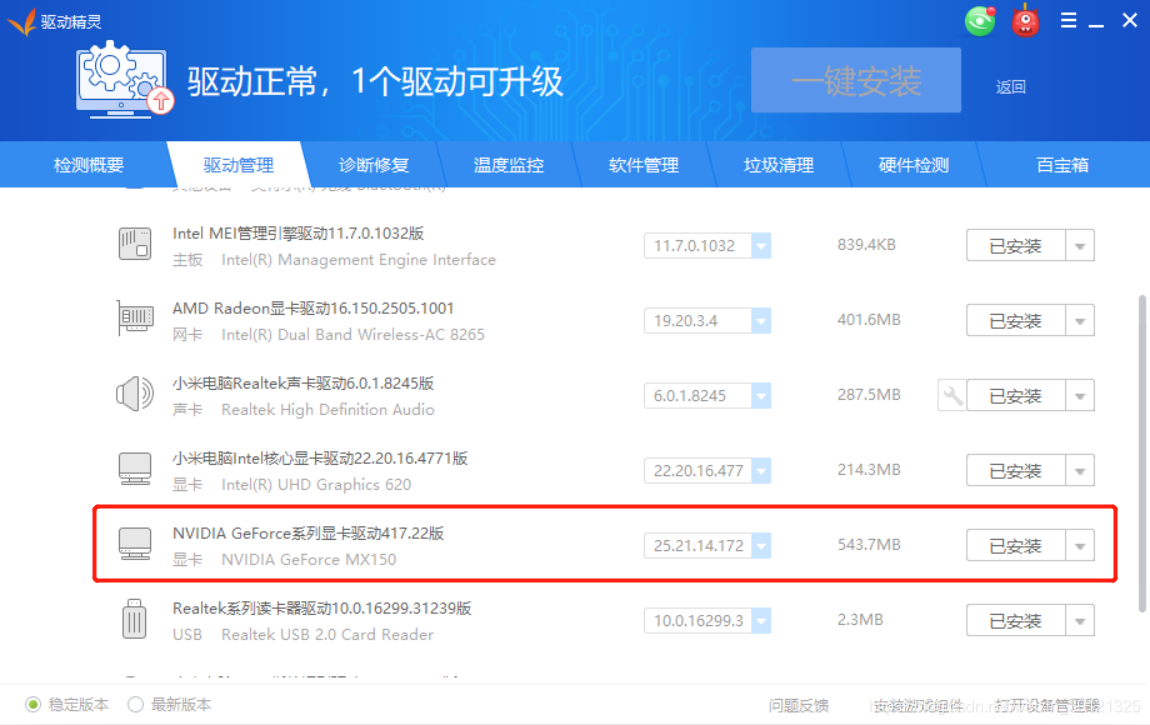The height and width of the screenshot is (725, 1150).
Task: Select the 最新版本 radio button
Action: click(135, 704)
